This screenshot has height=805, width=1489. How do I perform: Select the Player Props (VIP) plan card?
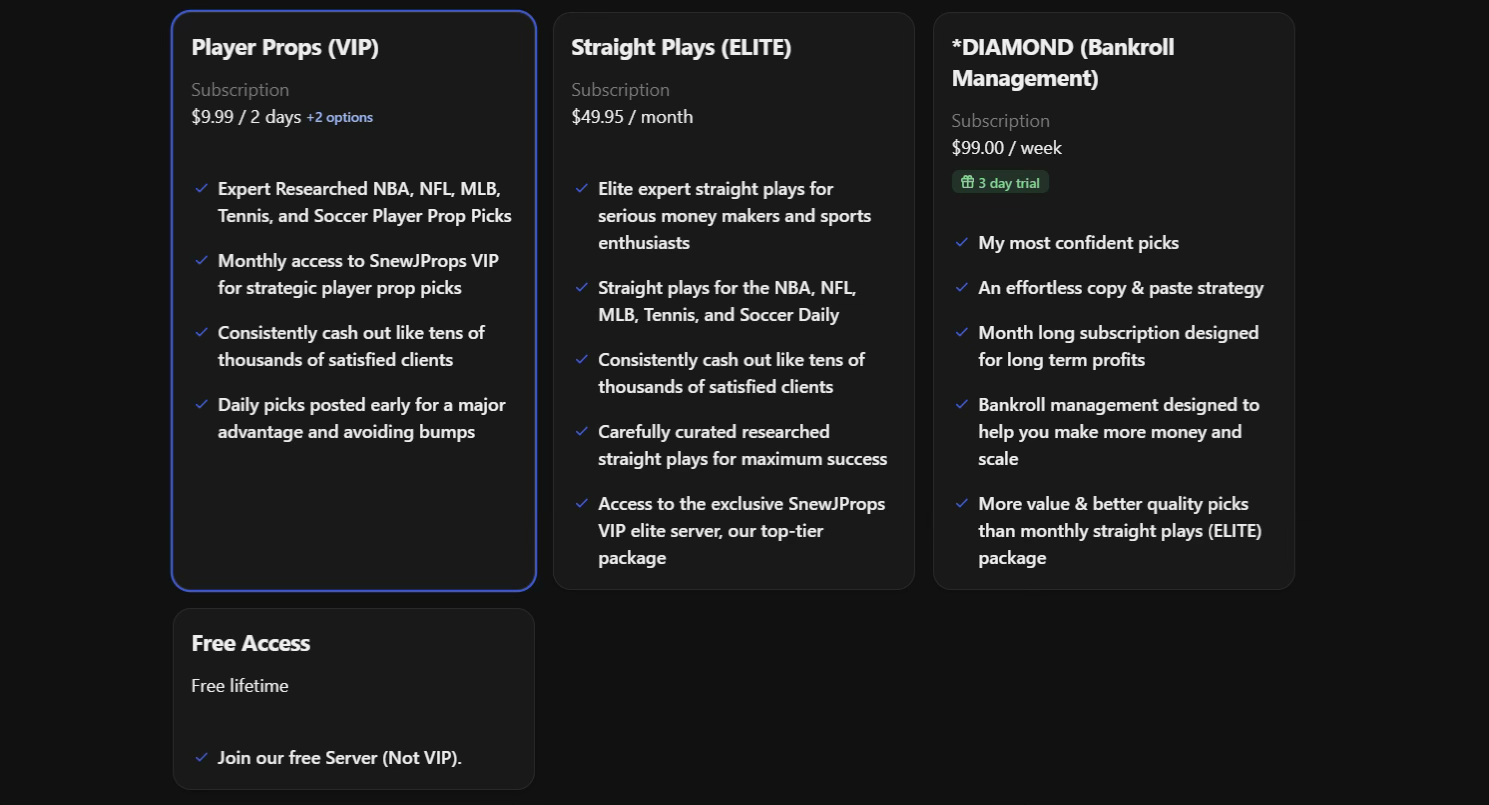point(354,301)
